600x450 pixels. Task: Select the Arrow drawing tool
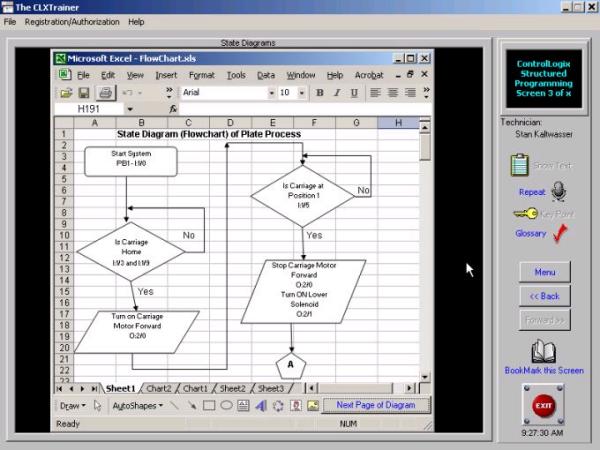coord(192,406)
